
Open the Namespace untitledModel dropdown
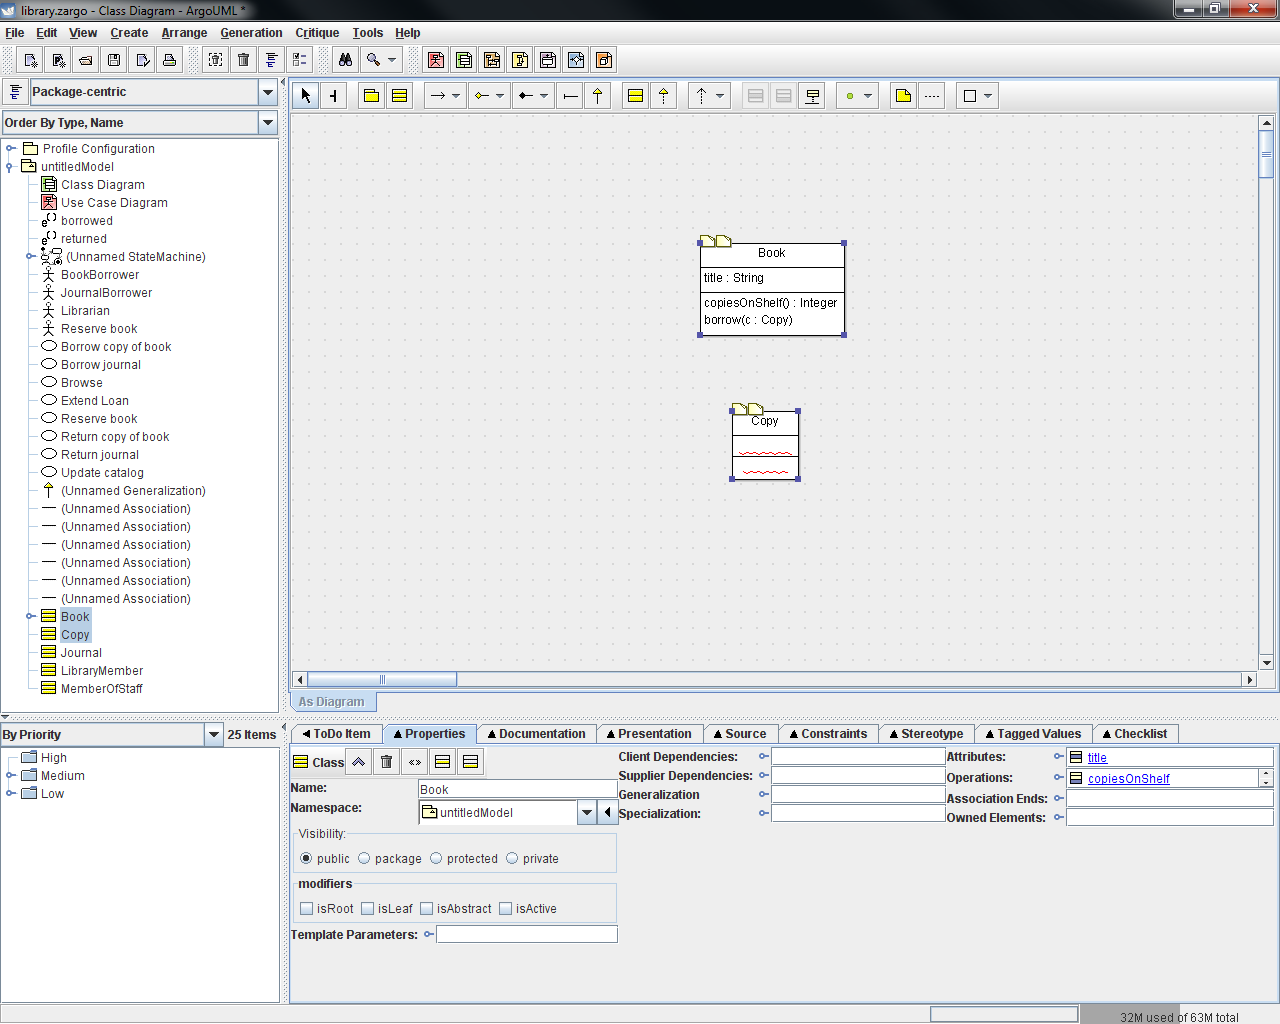(x=587, y=813)
